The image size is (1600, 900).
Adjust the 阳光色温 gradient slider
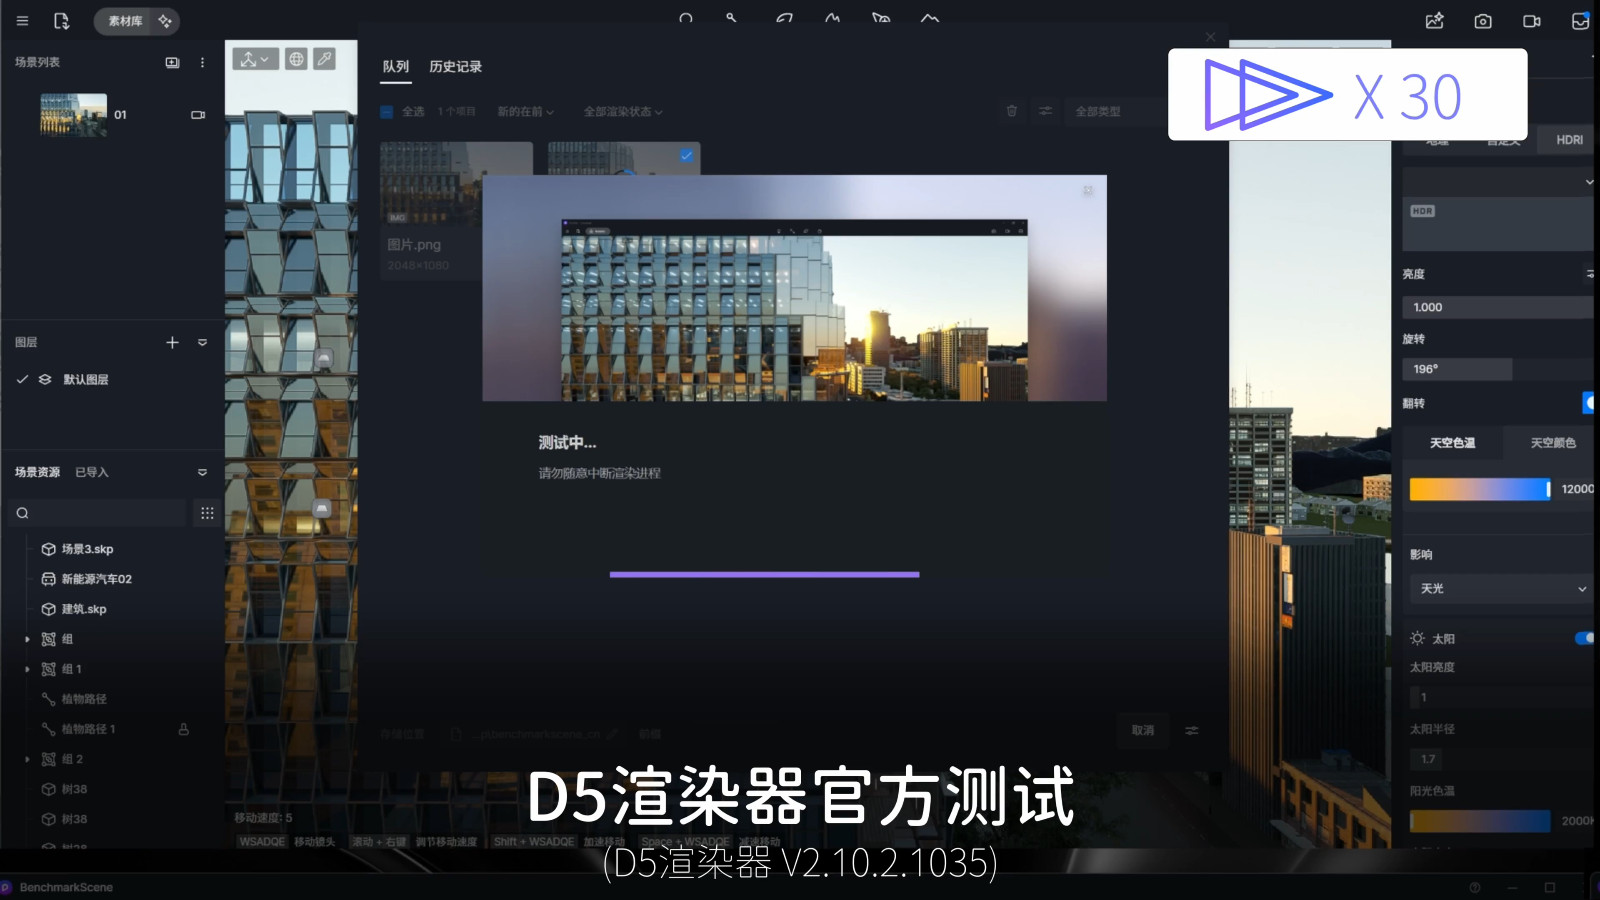pos(1480,821)
